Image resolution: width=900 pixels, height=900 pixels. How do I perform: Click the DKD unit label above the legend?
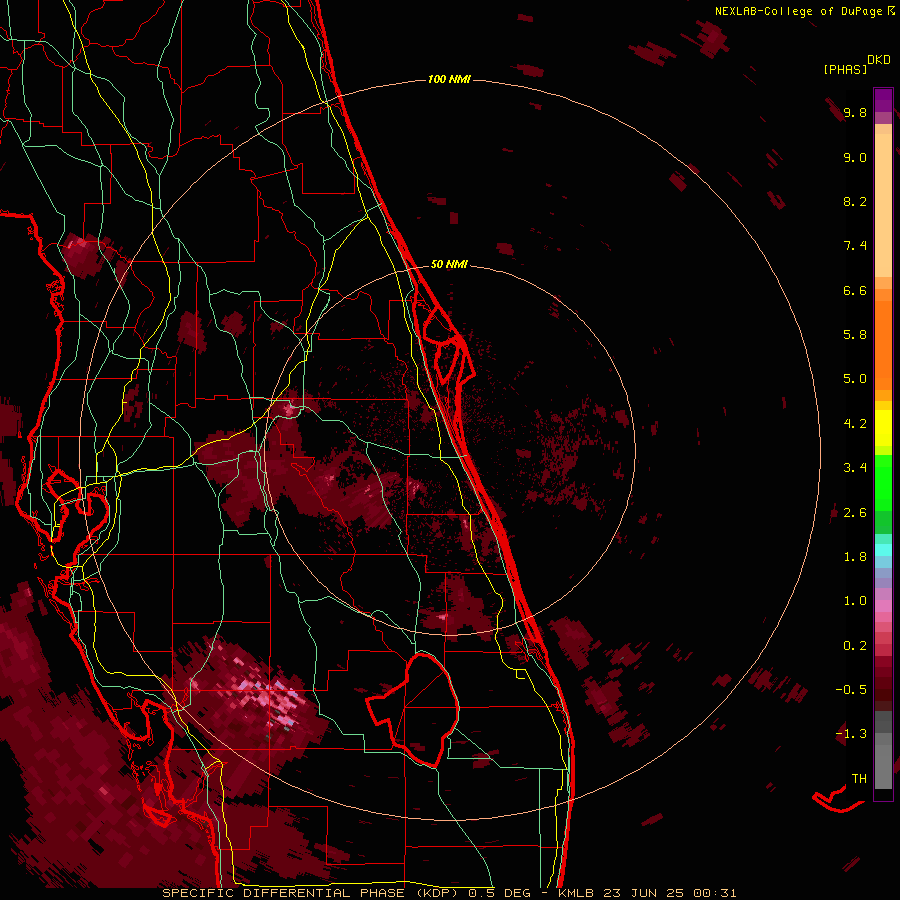(x=879, y=60)
